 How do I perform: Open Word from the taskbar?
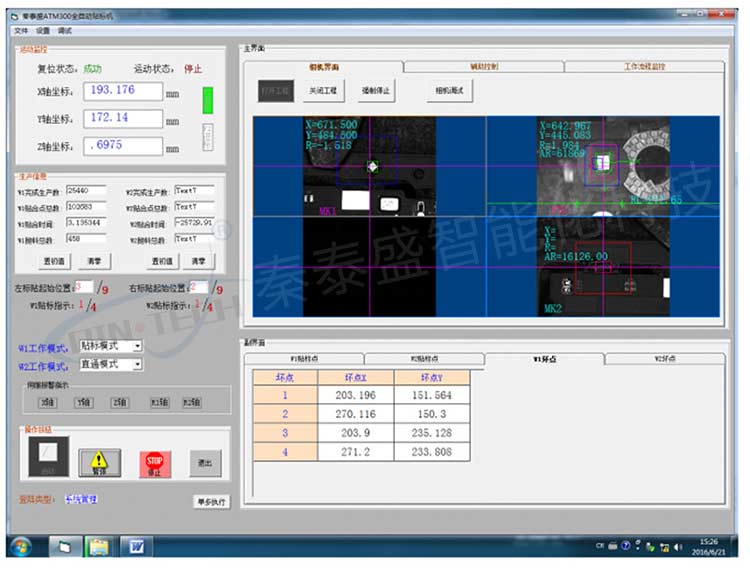pos(136,546)
